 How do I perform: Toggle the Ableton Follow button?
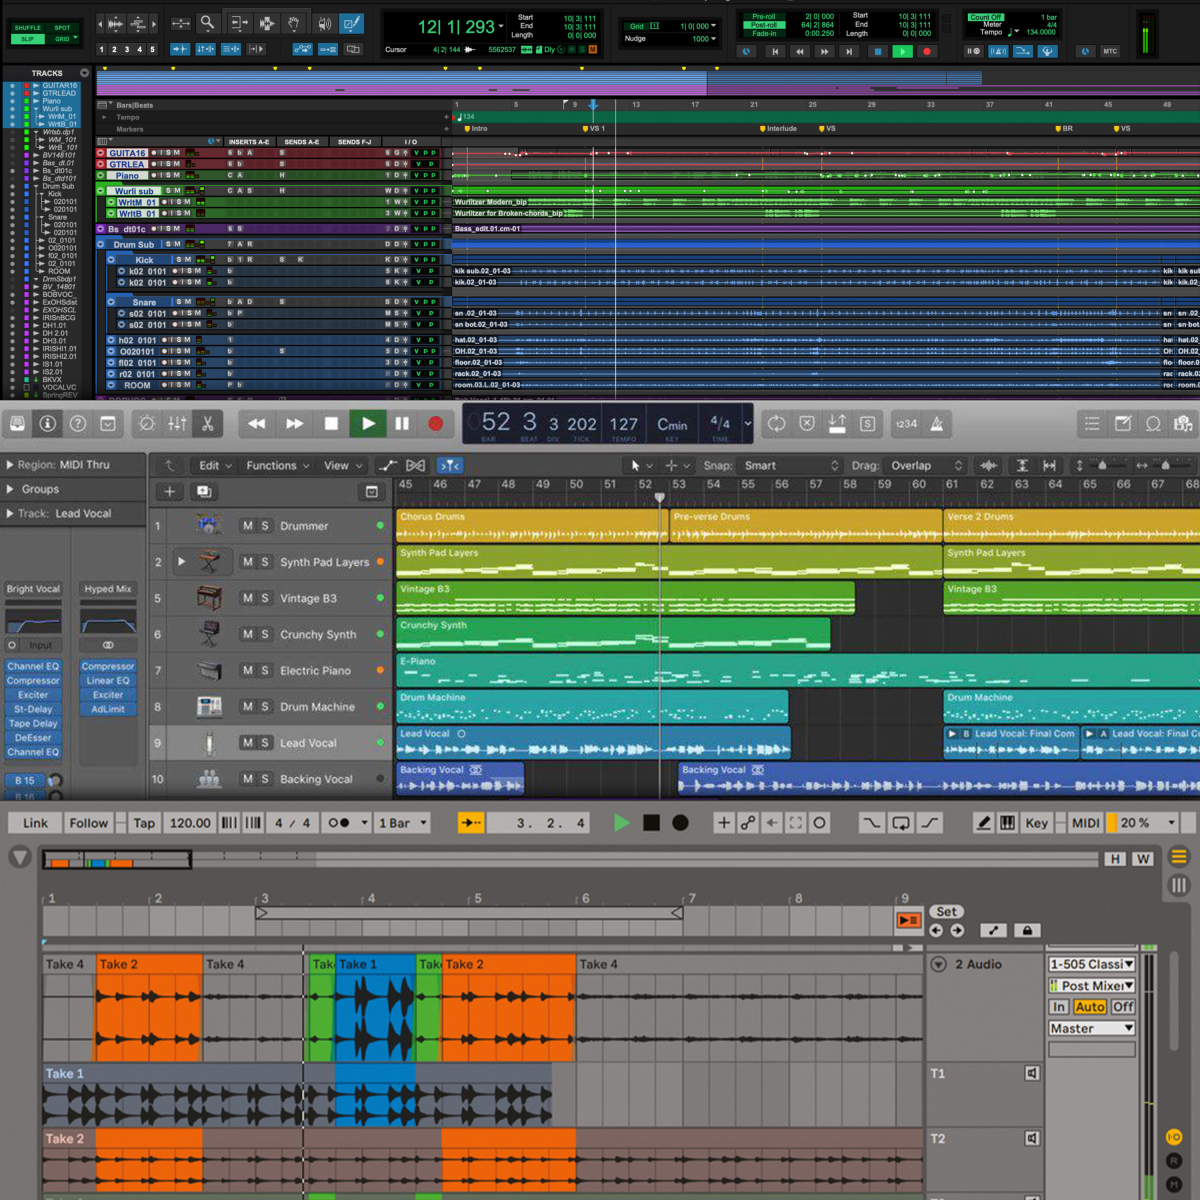point(88,823)
